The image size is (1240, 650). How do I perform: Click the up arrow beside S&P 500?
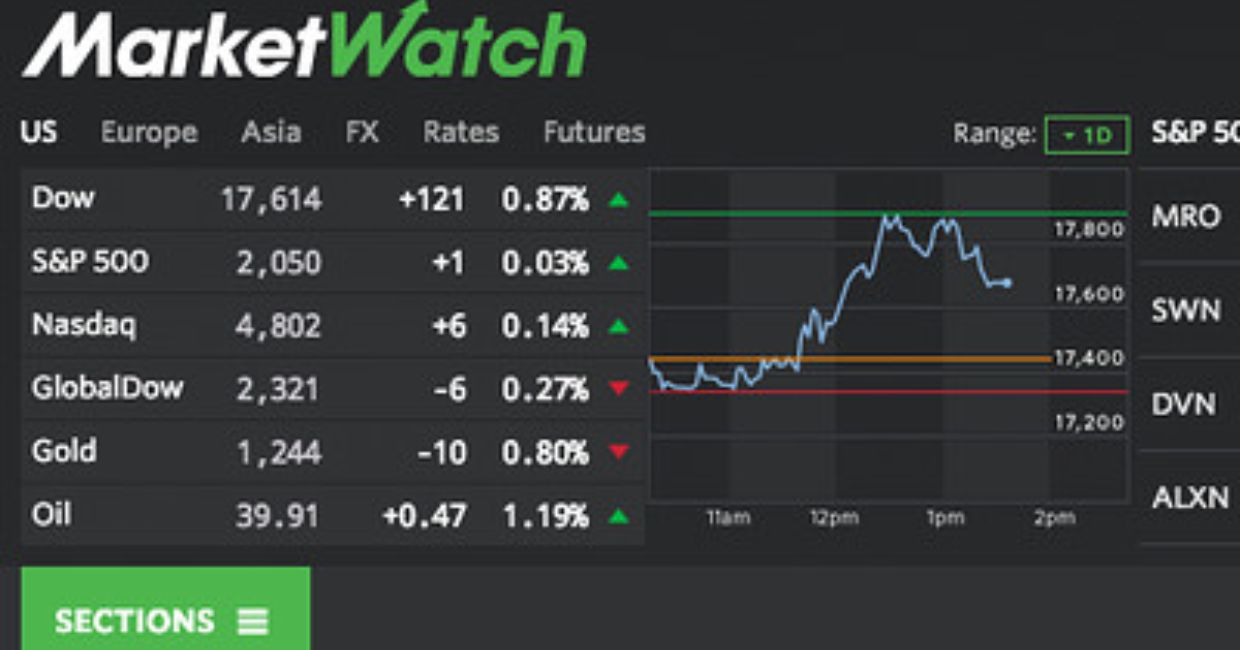[x=620, y=262]
